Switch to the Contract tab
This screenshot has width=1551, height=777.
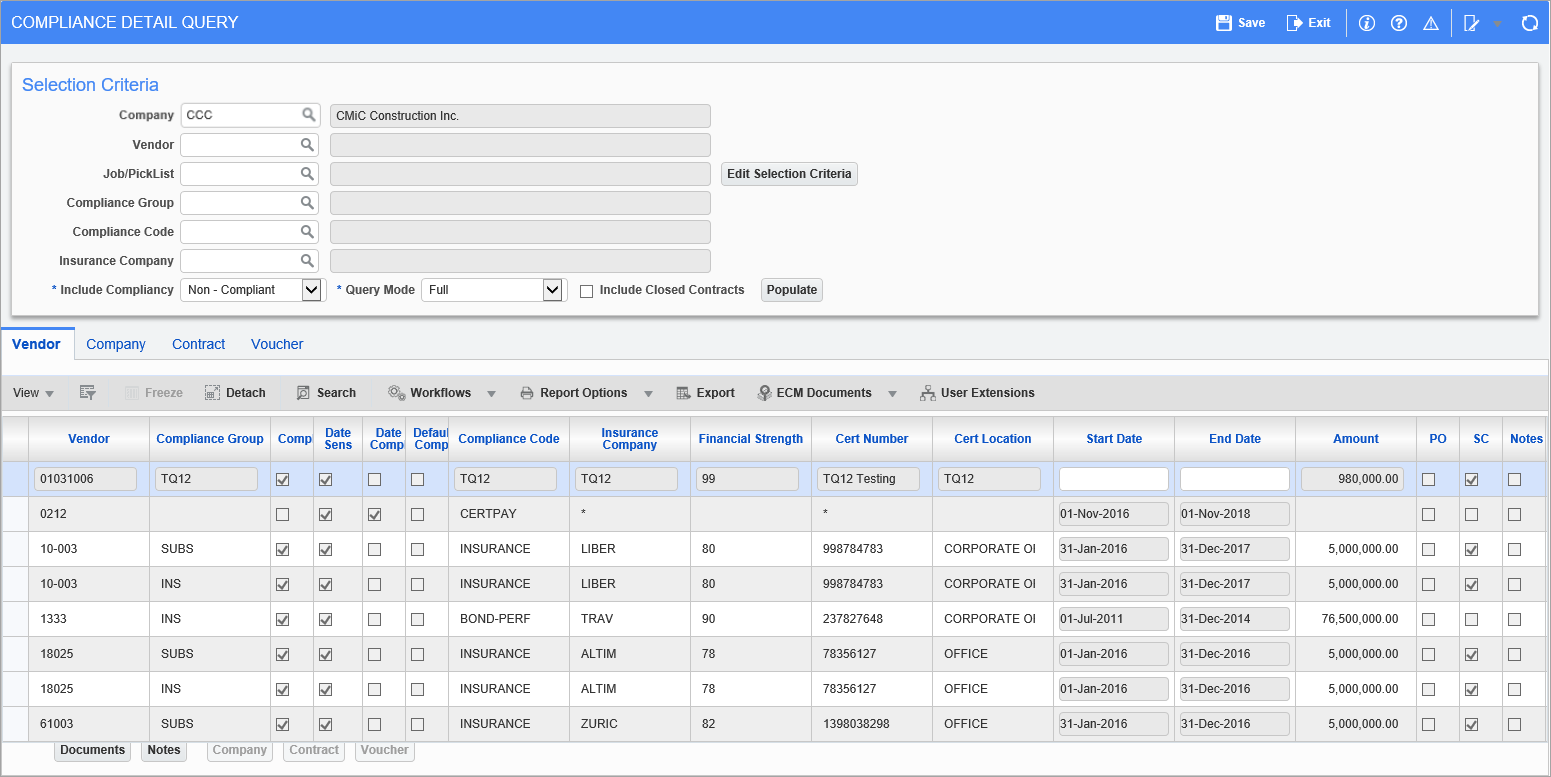tap(198, 344)
